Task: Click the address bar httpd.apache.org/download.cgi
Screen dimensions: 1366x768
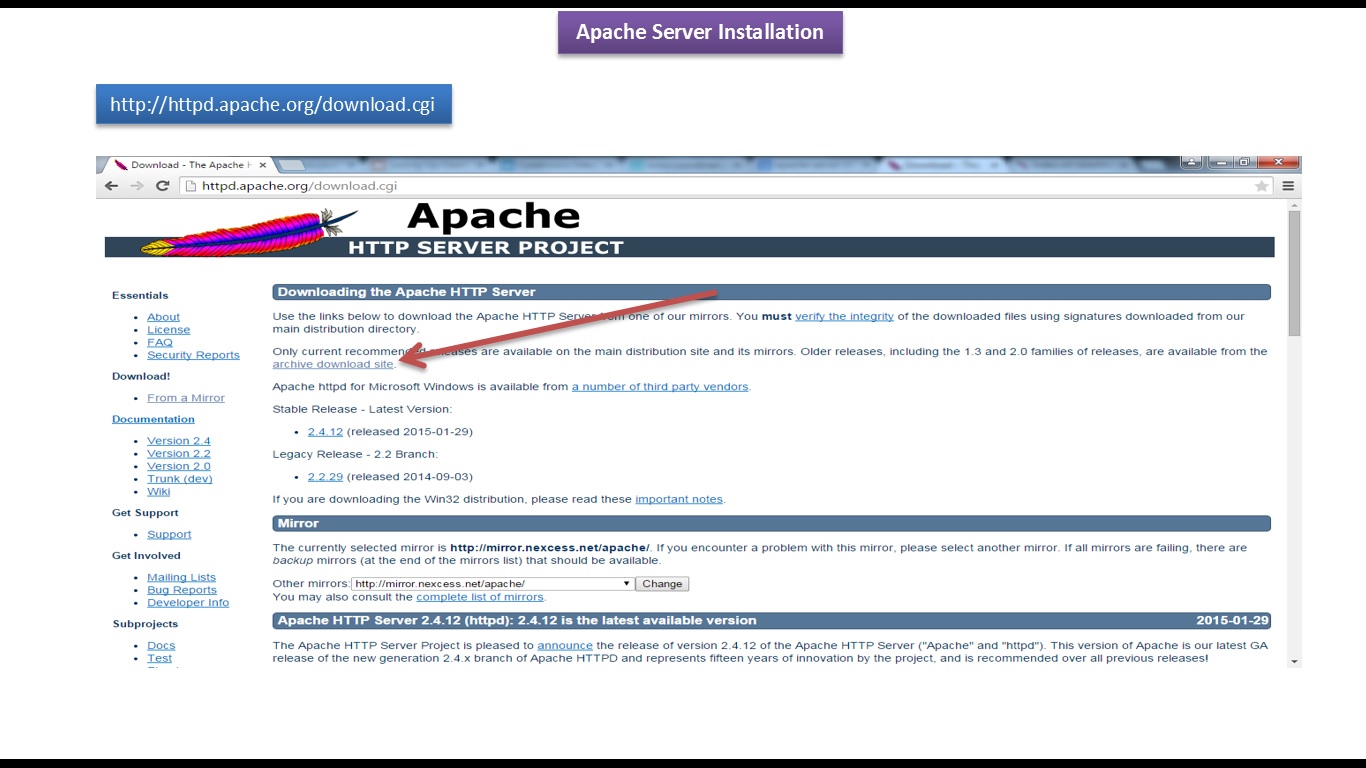Action: [715, 186]
